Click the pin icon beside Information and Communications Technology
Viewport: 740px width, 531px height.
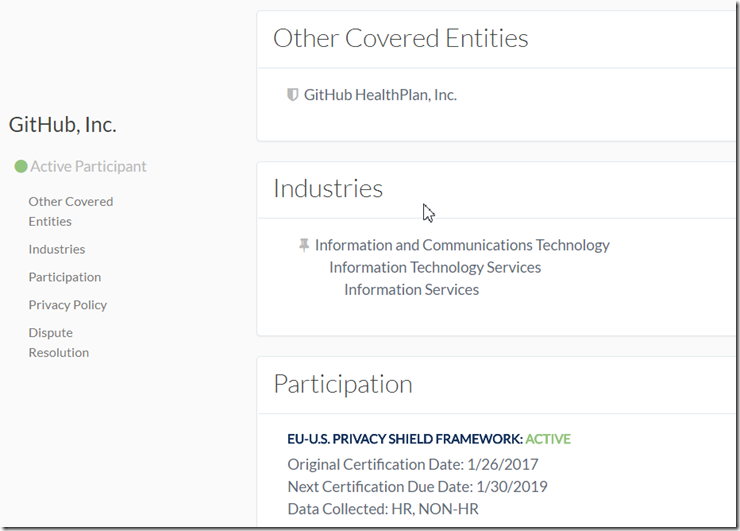click(304, 245)
